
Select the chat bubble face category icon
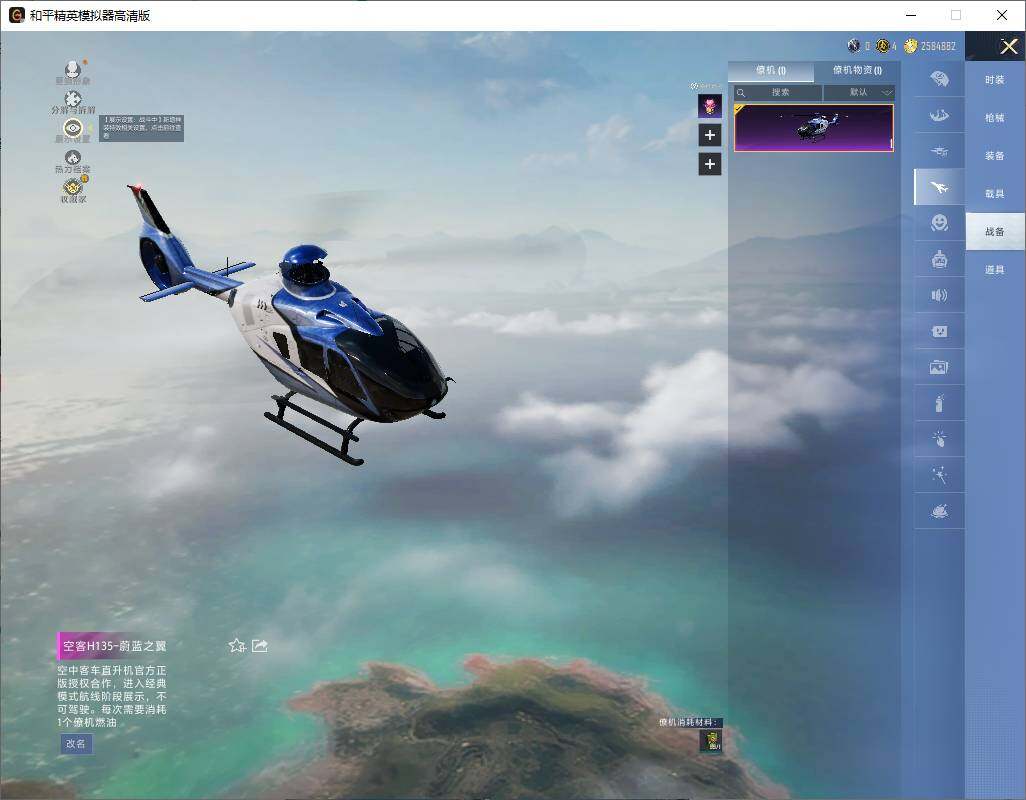(x=940, y=331)
